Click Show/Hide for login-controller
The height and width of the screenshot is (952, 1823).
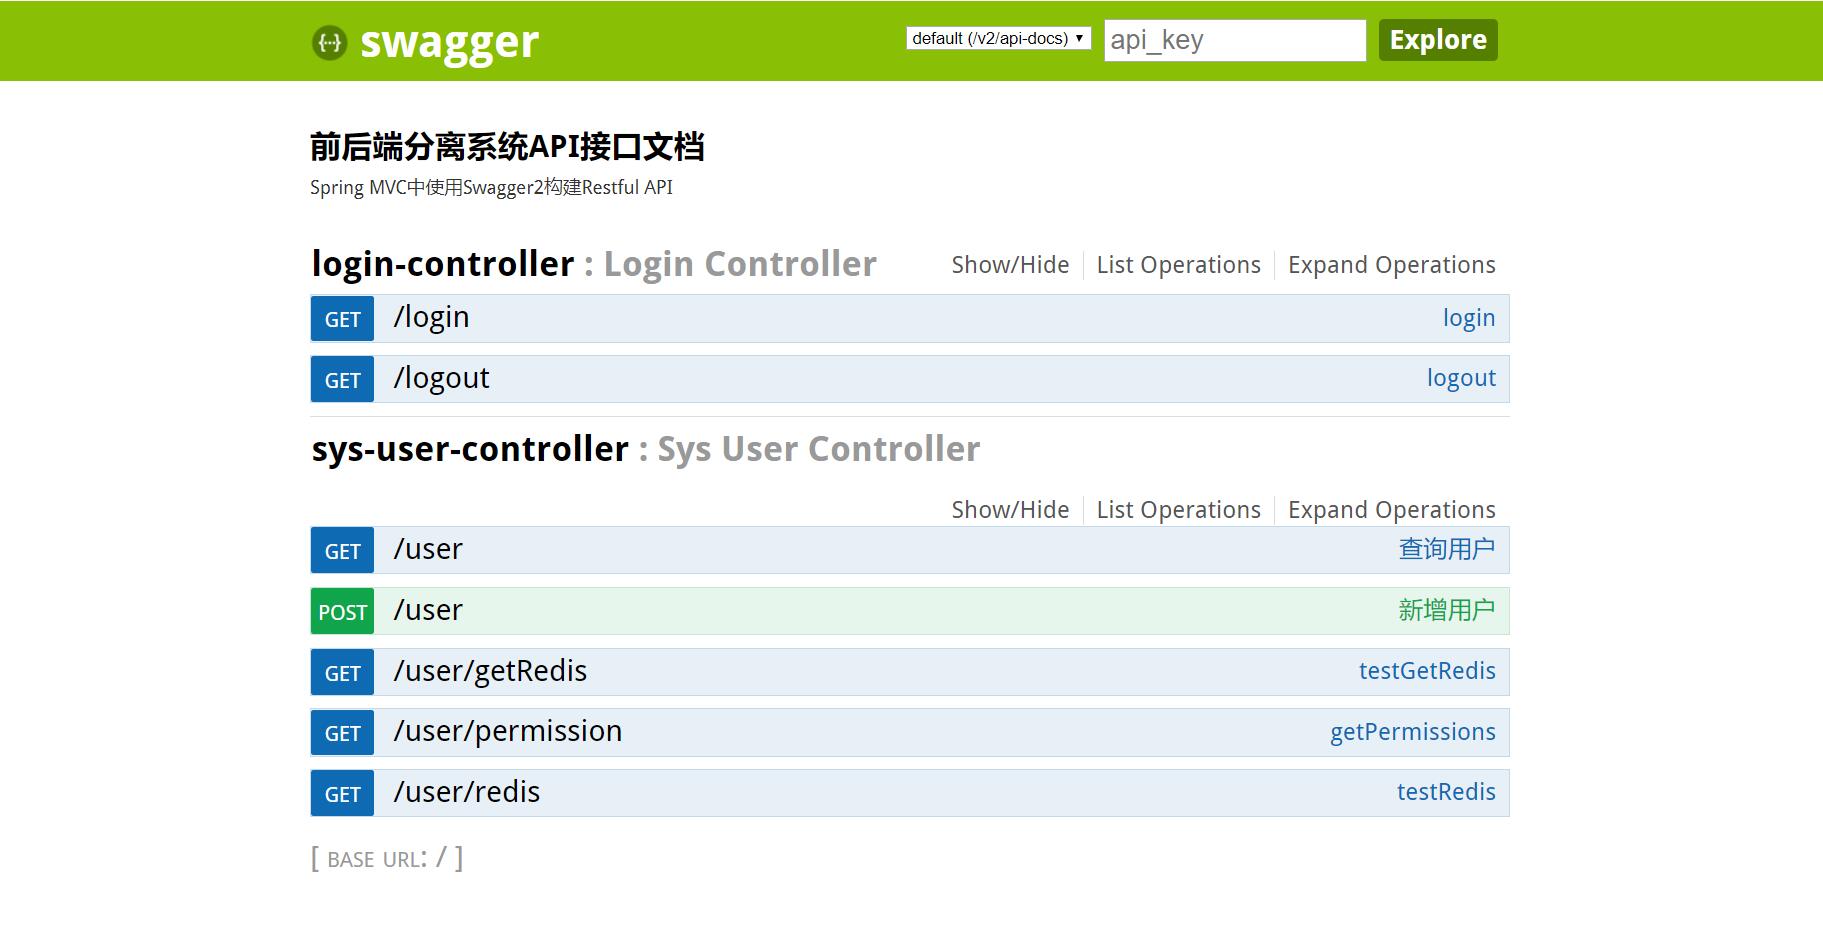click(1010, 265)
